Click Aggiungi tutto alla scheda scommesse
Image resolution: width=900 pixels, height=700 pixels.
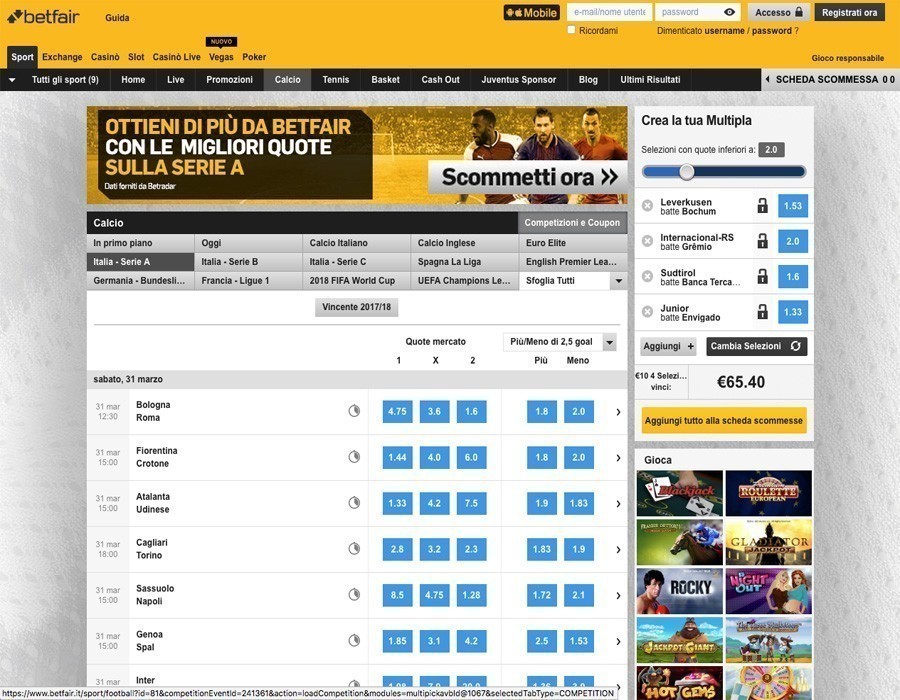pyautogui.click(x=724, y=421)
